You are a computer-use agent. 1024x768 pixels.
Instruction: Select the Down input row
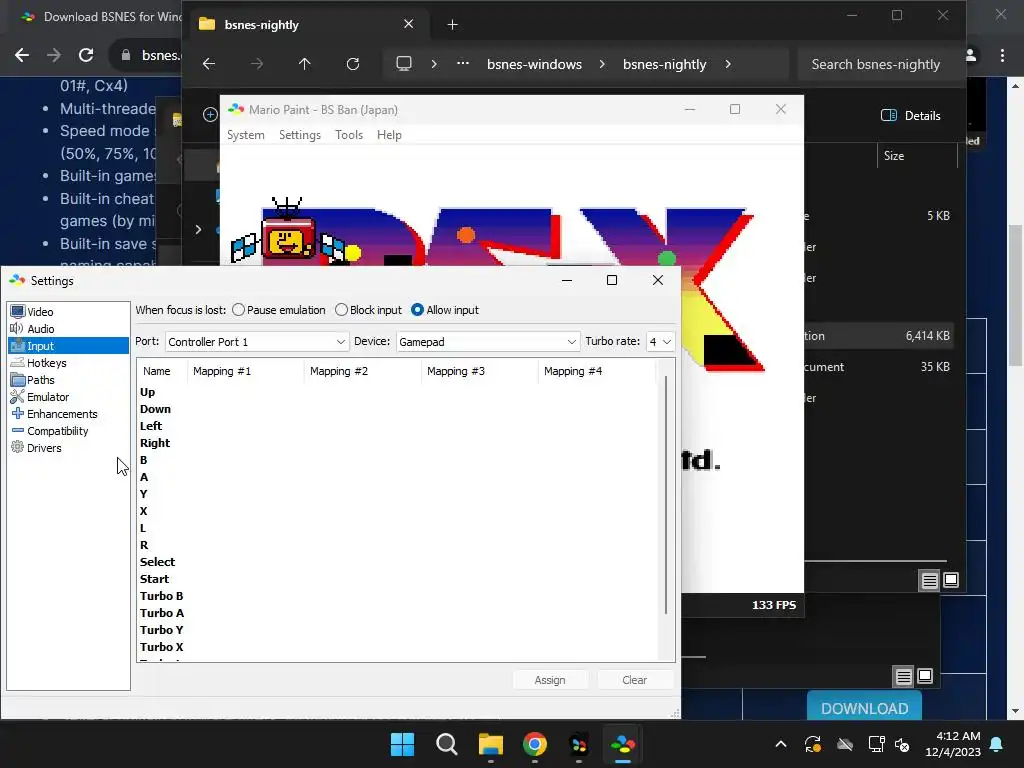(x=397, y=409)
